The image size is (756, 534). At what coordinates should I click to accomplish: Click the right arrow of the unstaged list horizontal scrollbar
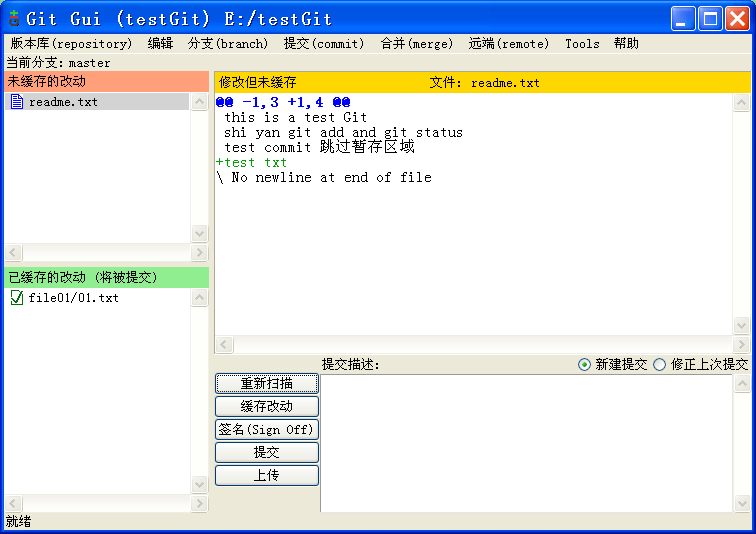point(199,252)
